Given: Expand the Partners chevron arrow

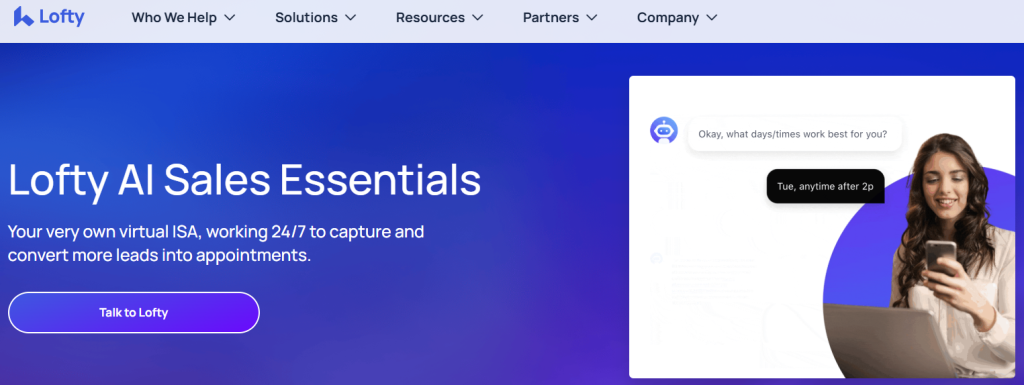Looking at the screenshot, I should [592, 18].
